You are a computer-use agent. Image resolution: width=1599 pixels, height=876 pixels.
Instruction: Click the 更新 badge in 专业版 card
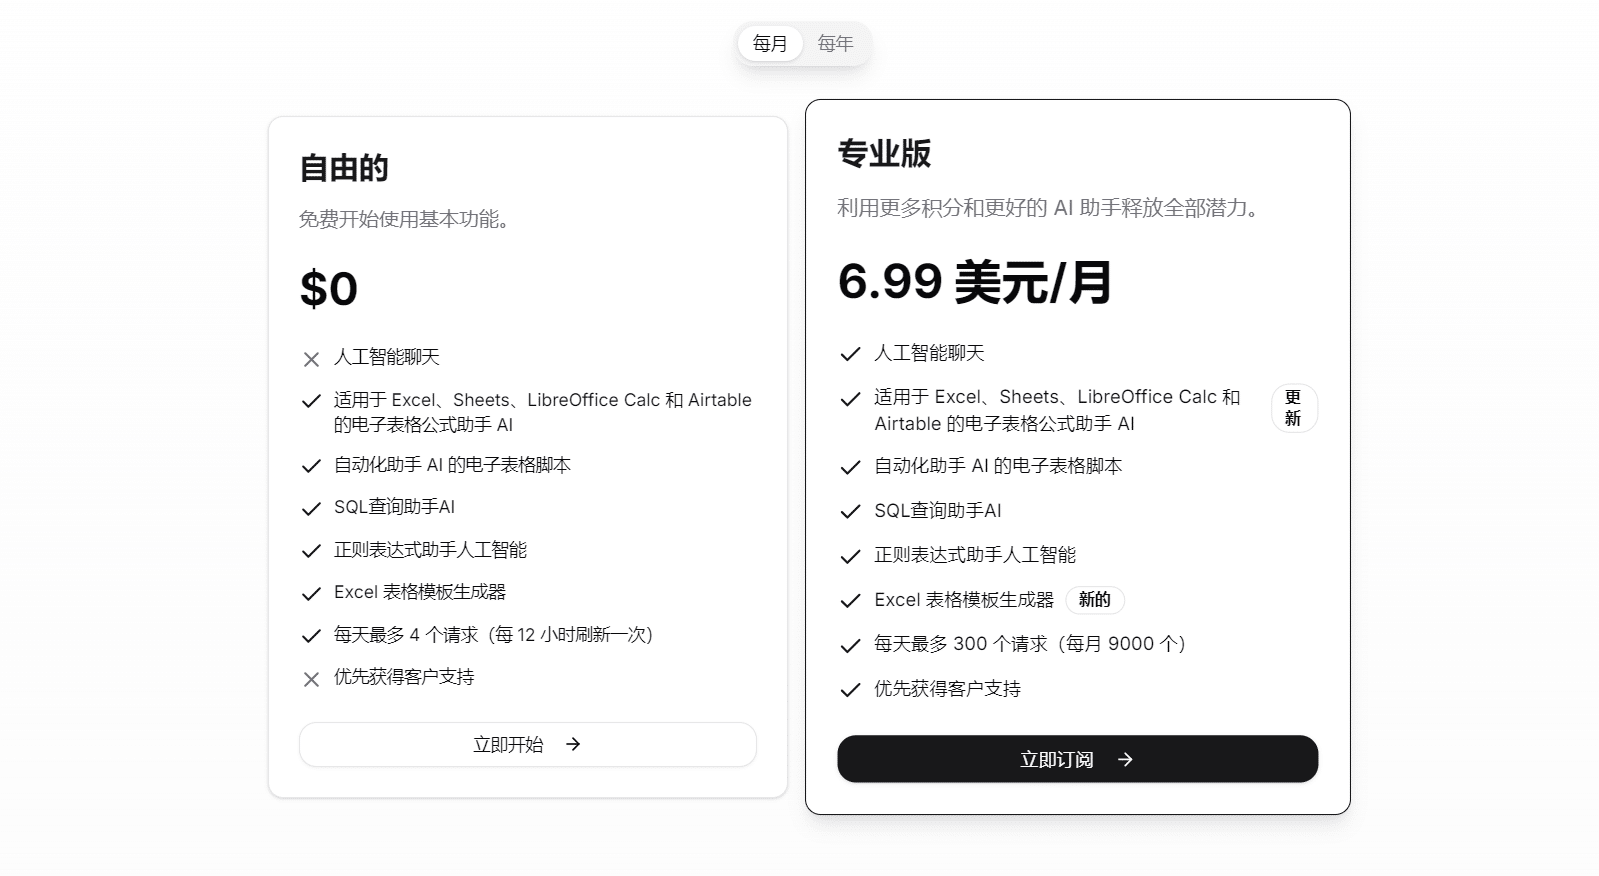pyautogui.click(x=1292, y=408)
